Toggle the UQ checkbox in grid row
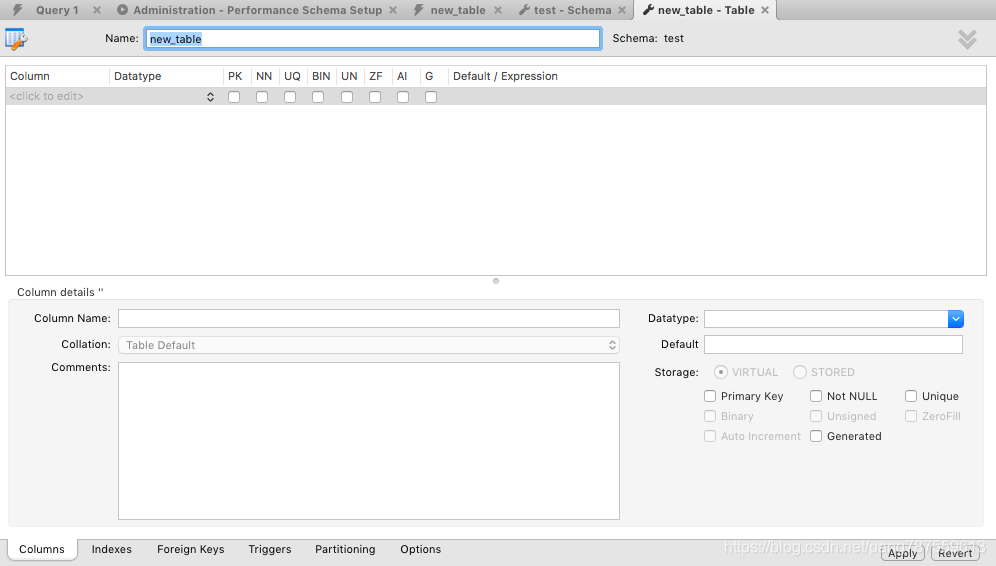The width and height of the screenshot is (996, 566). 290,97
